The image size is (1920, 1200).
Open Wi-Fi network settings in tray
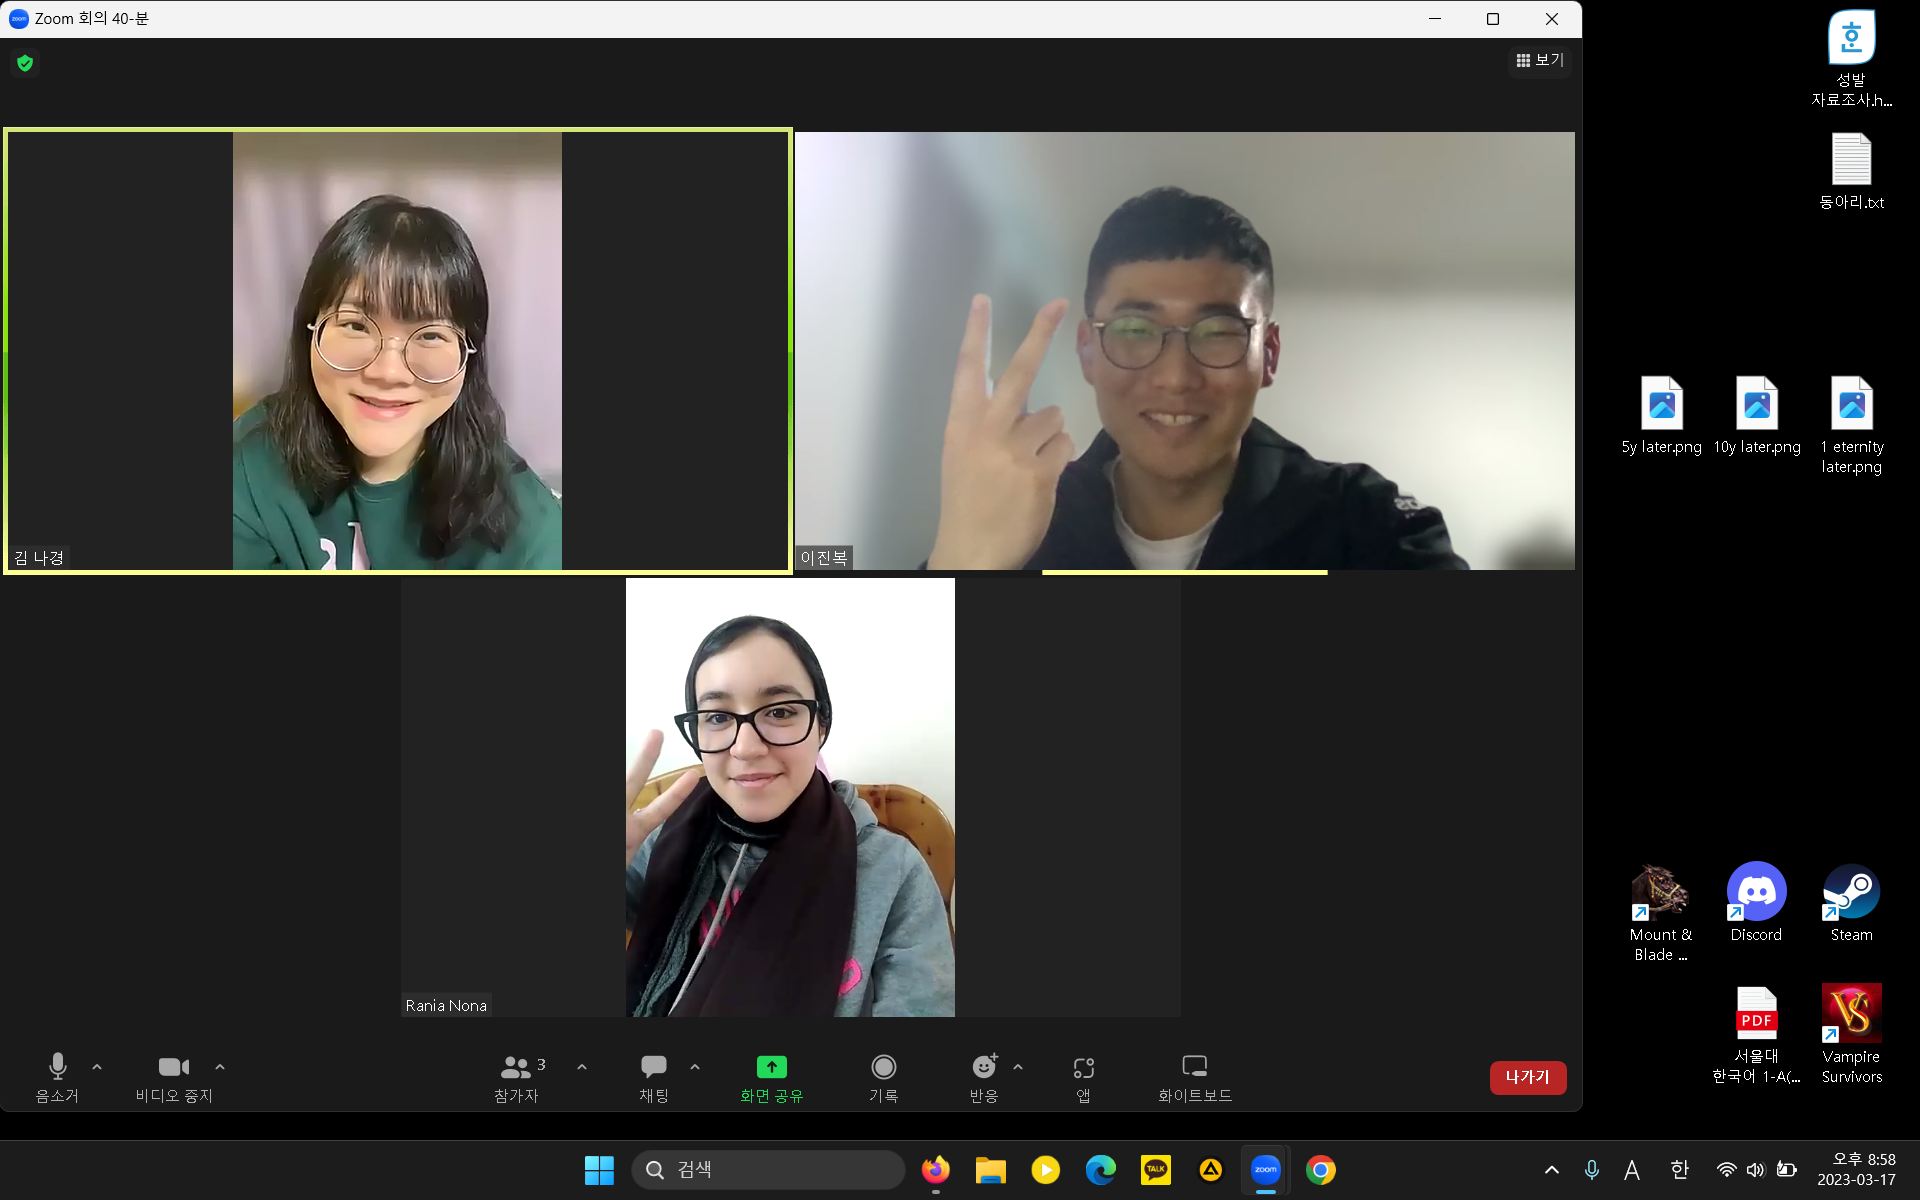pyautogui.click(x=1727, y=1170)
